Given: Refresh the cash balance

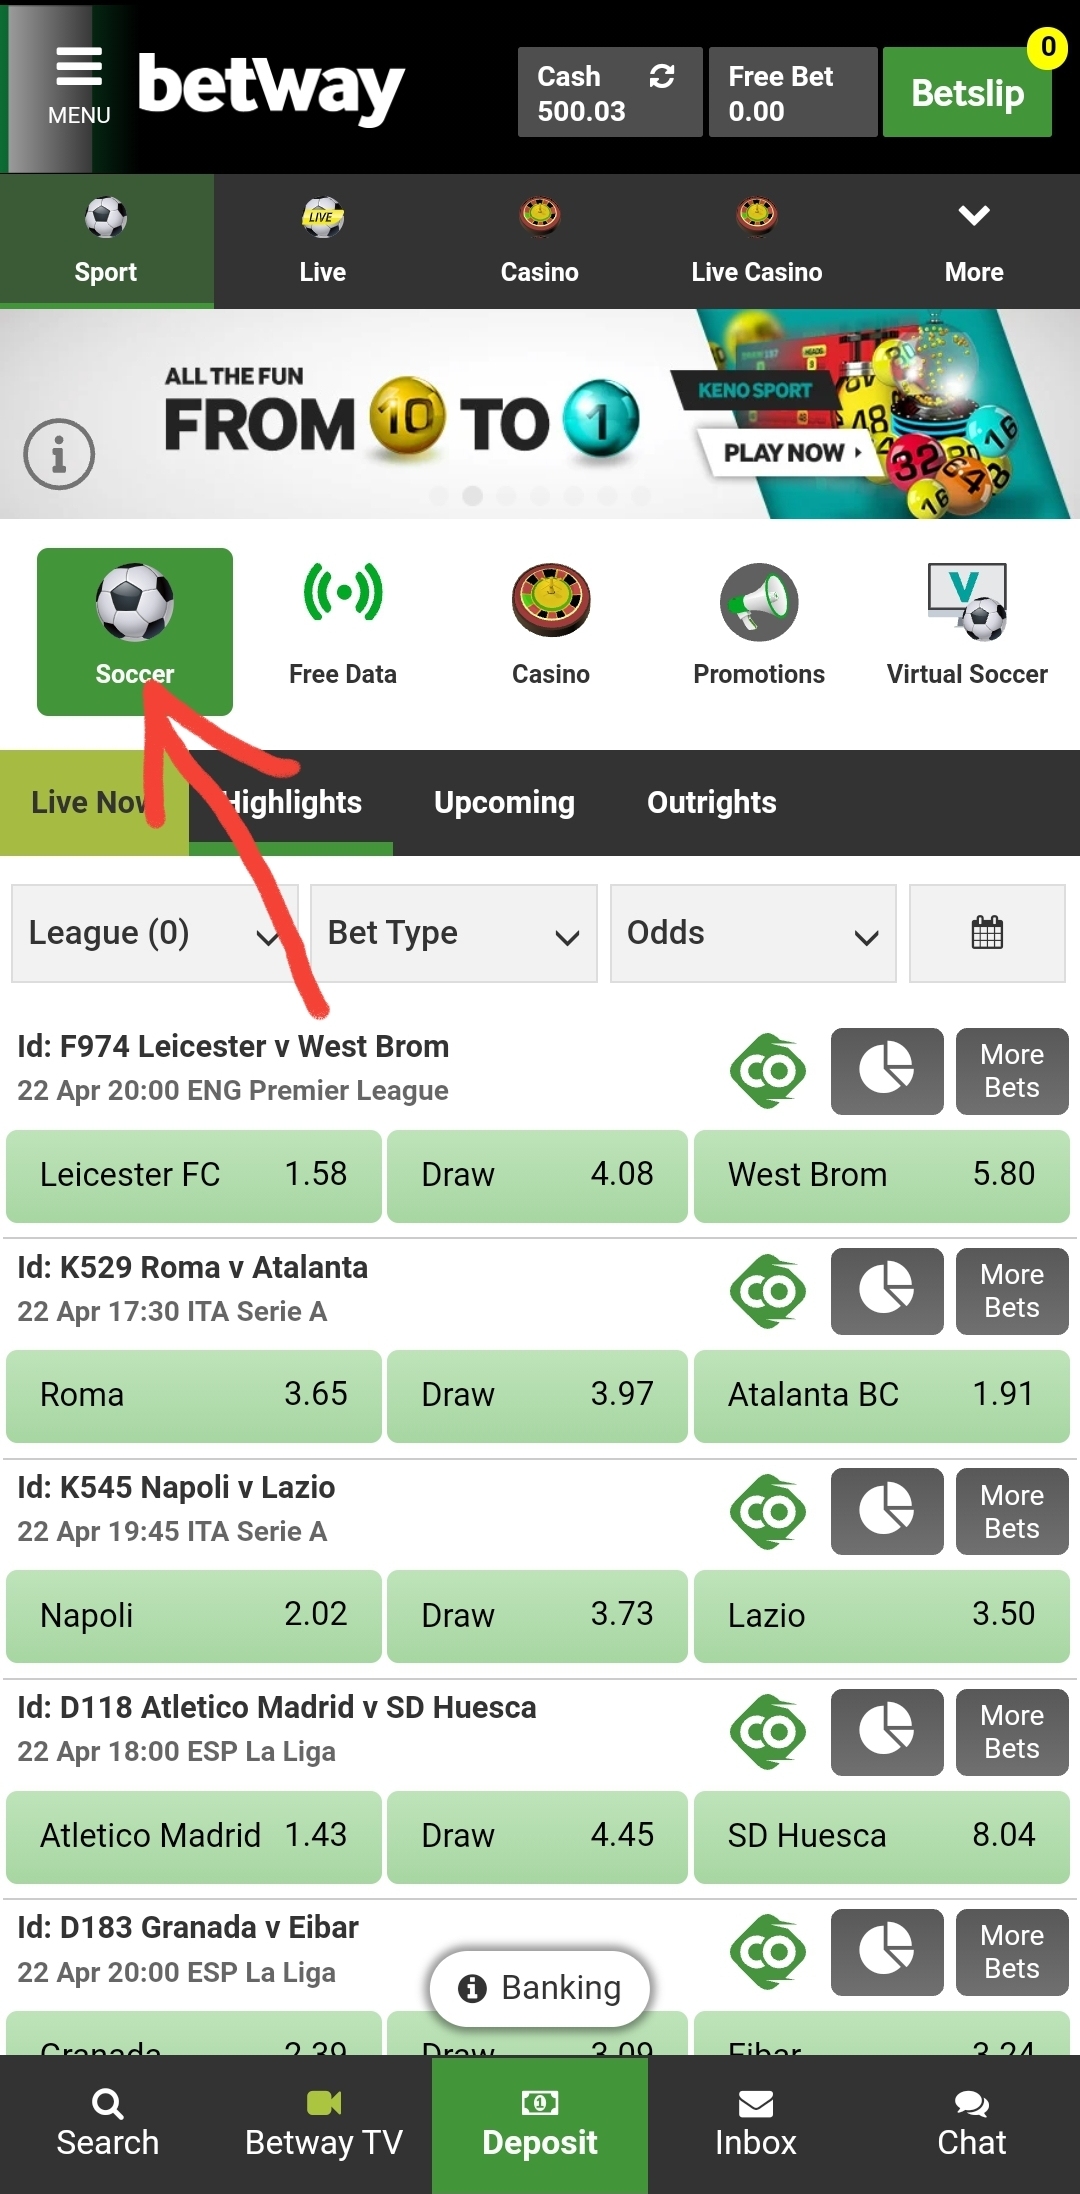Looking at the screenshot, I should (x=661, y=76).
